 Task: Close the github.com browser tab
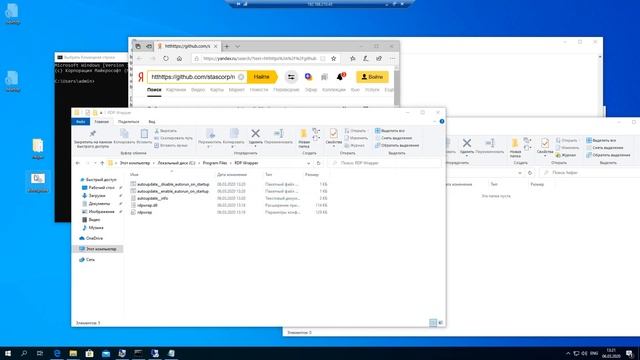(x=216, y=47)
